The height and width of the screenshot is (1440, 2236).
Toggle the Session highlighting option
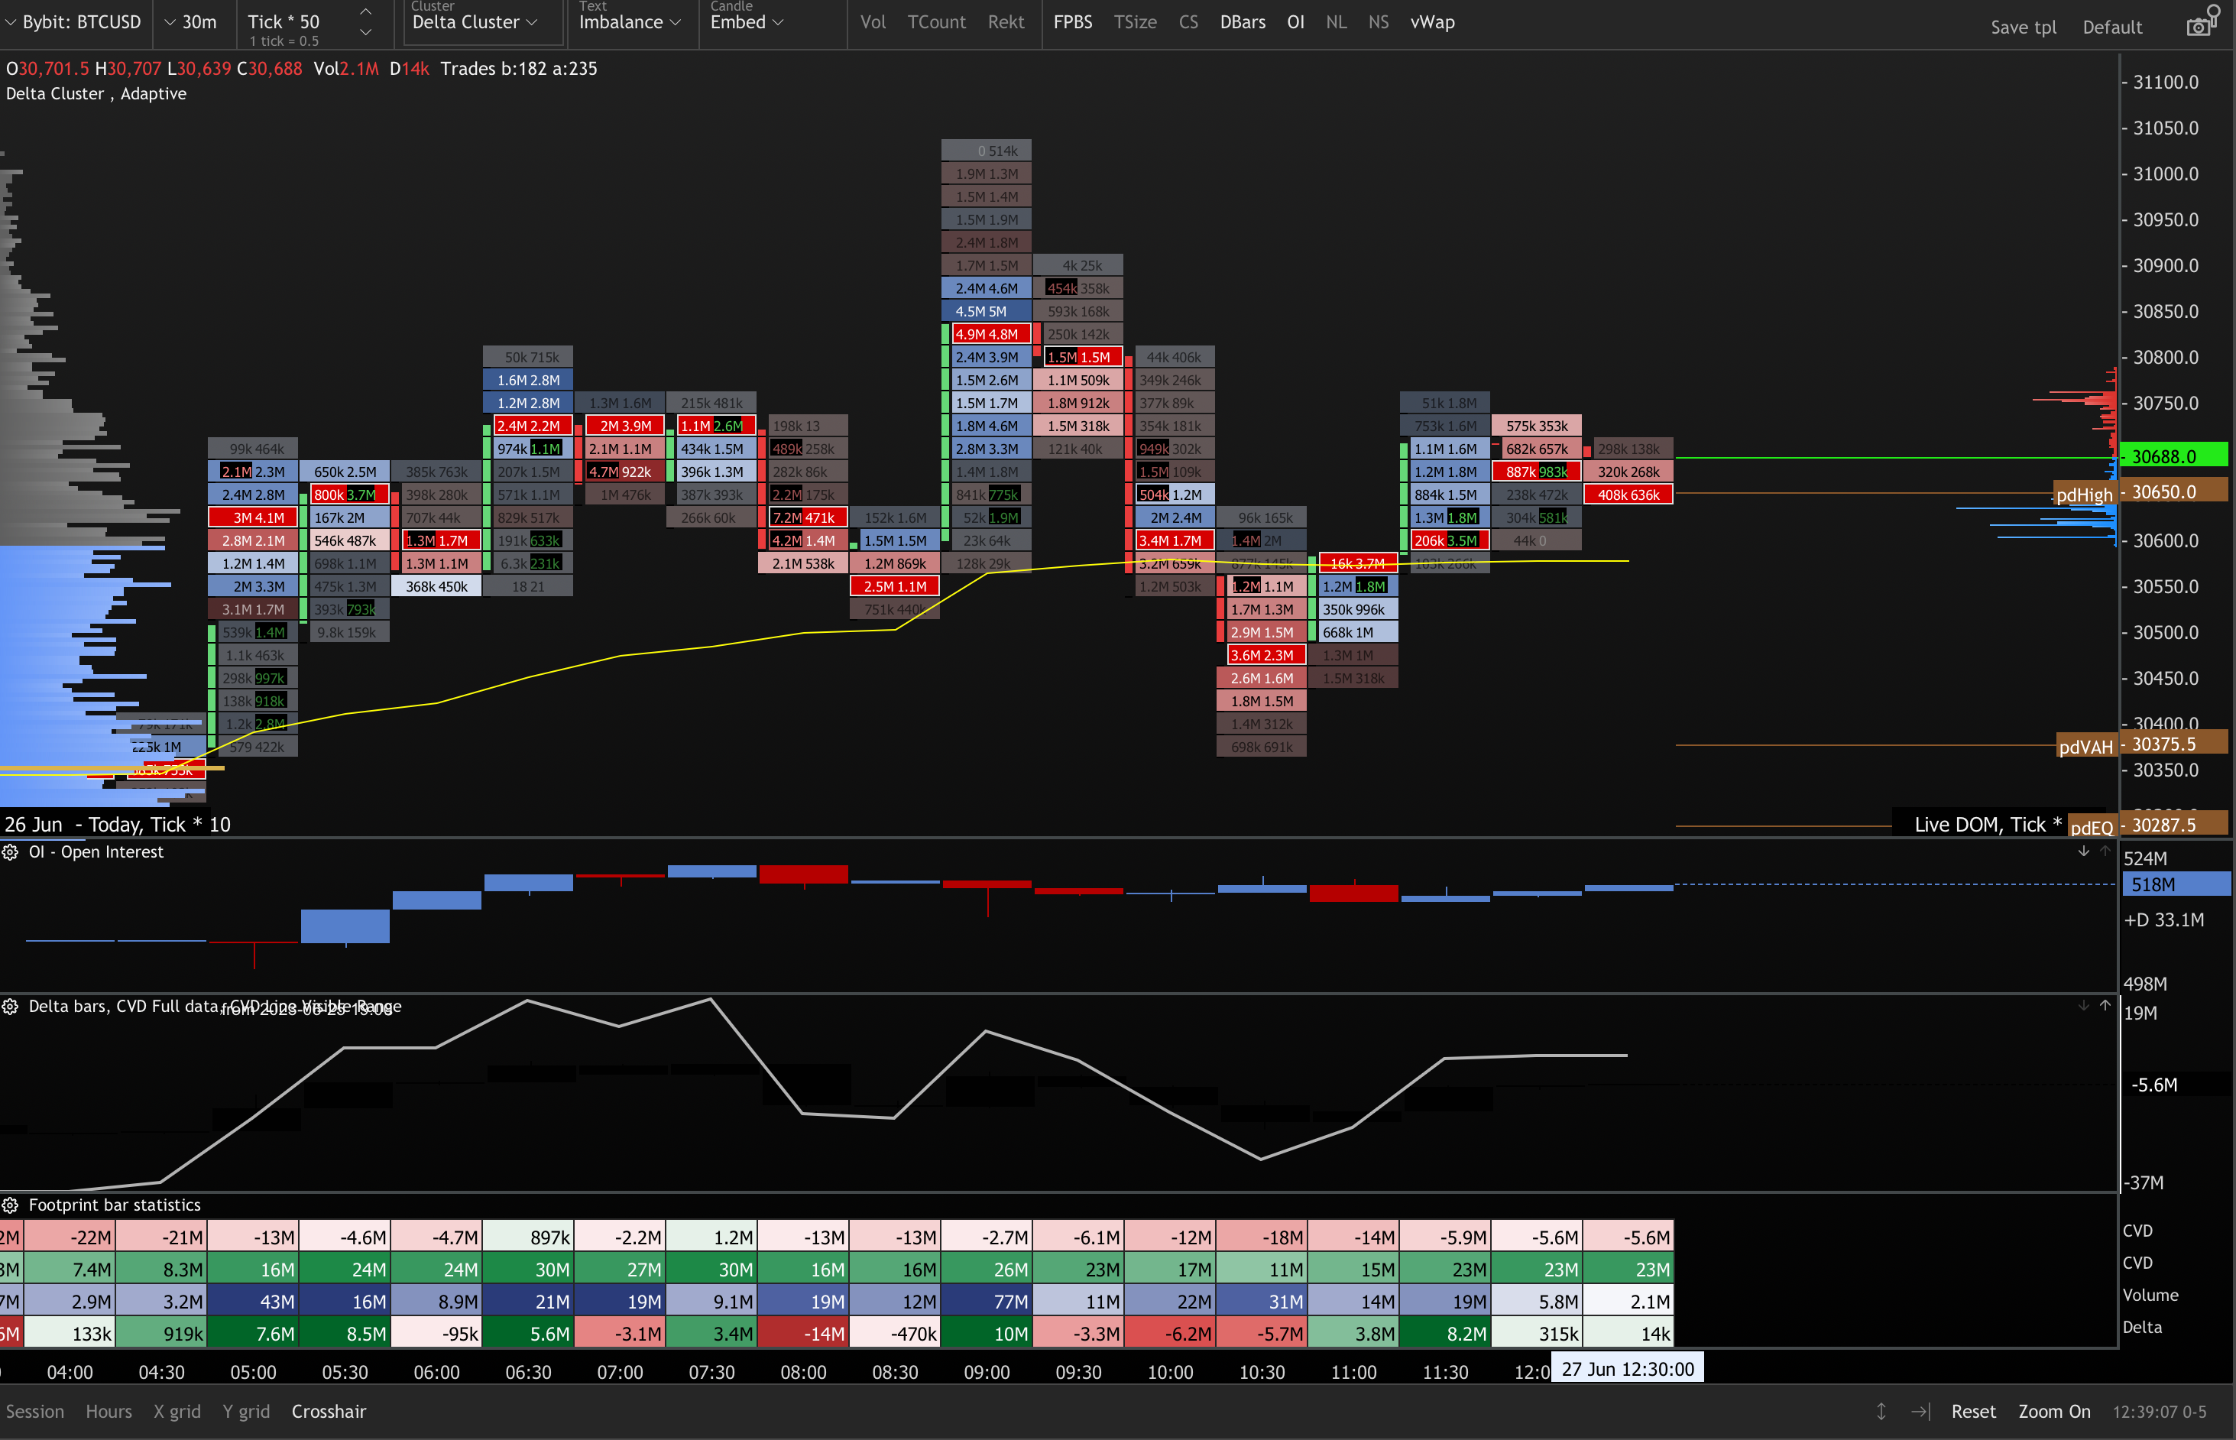tap(36, 1411)
